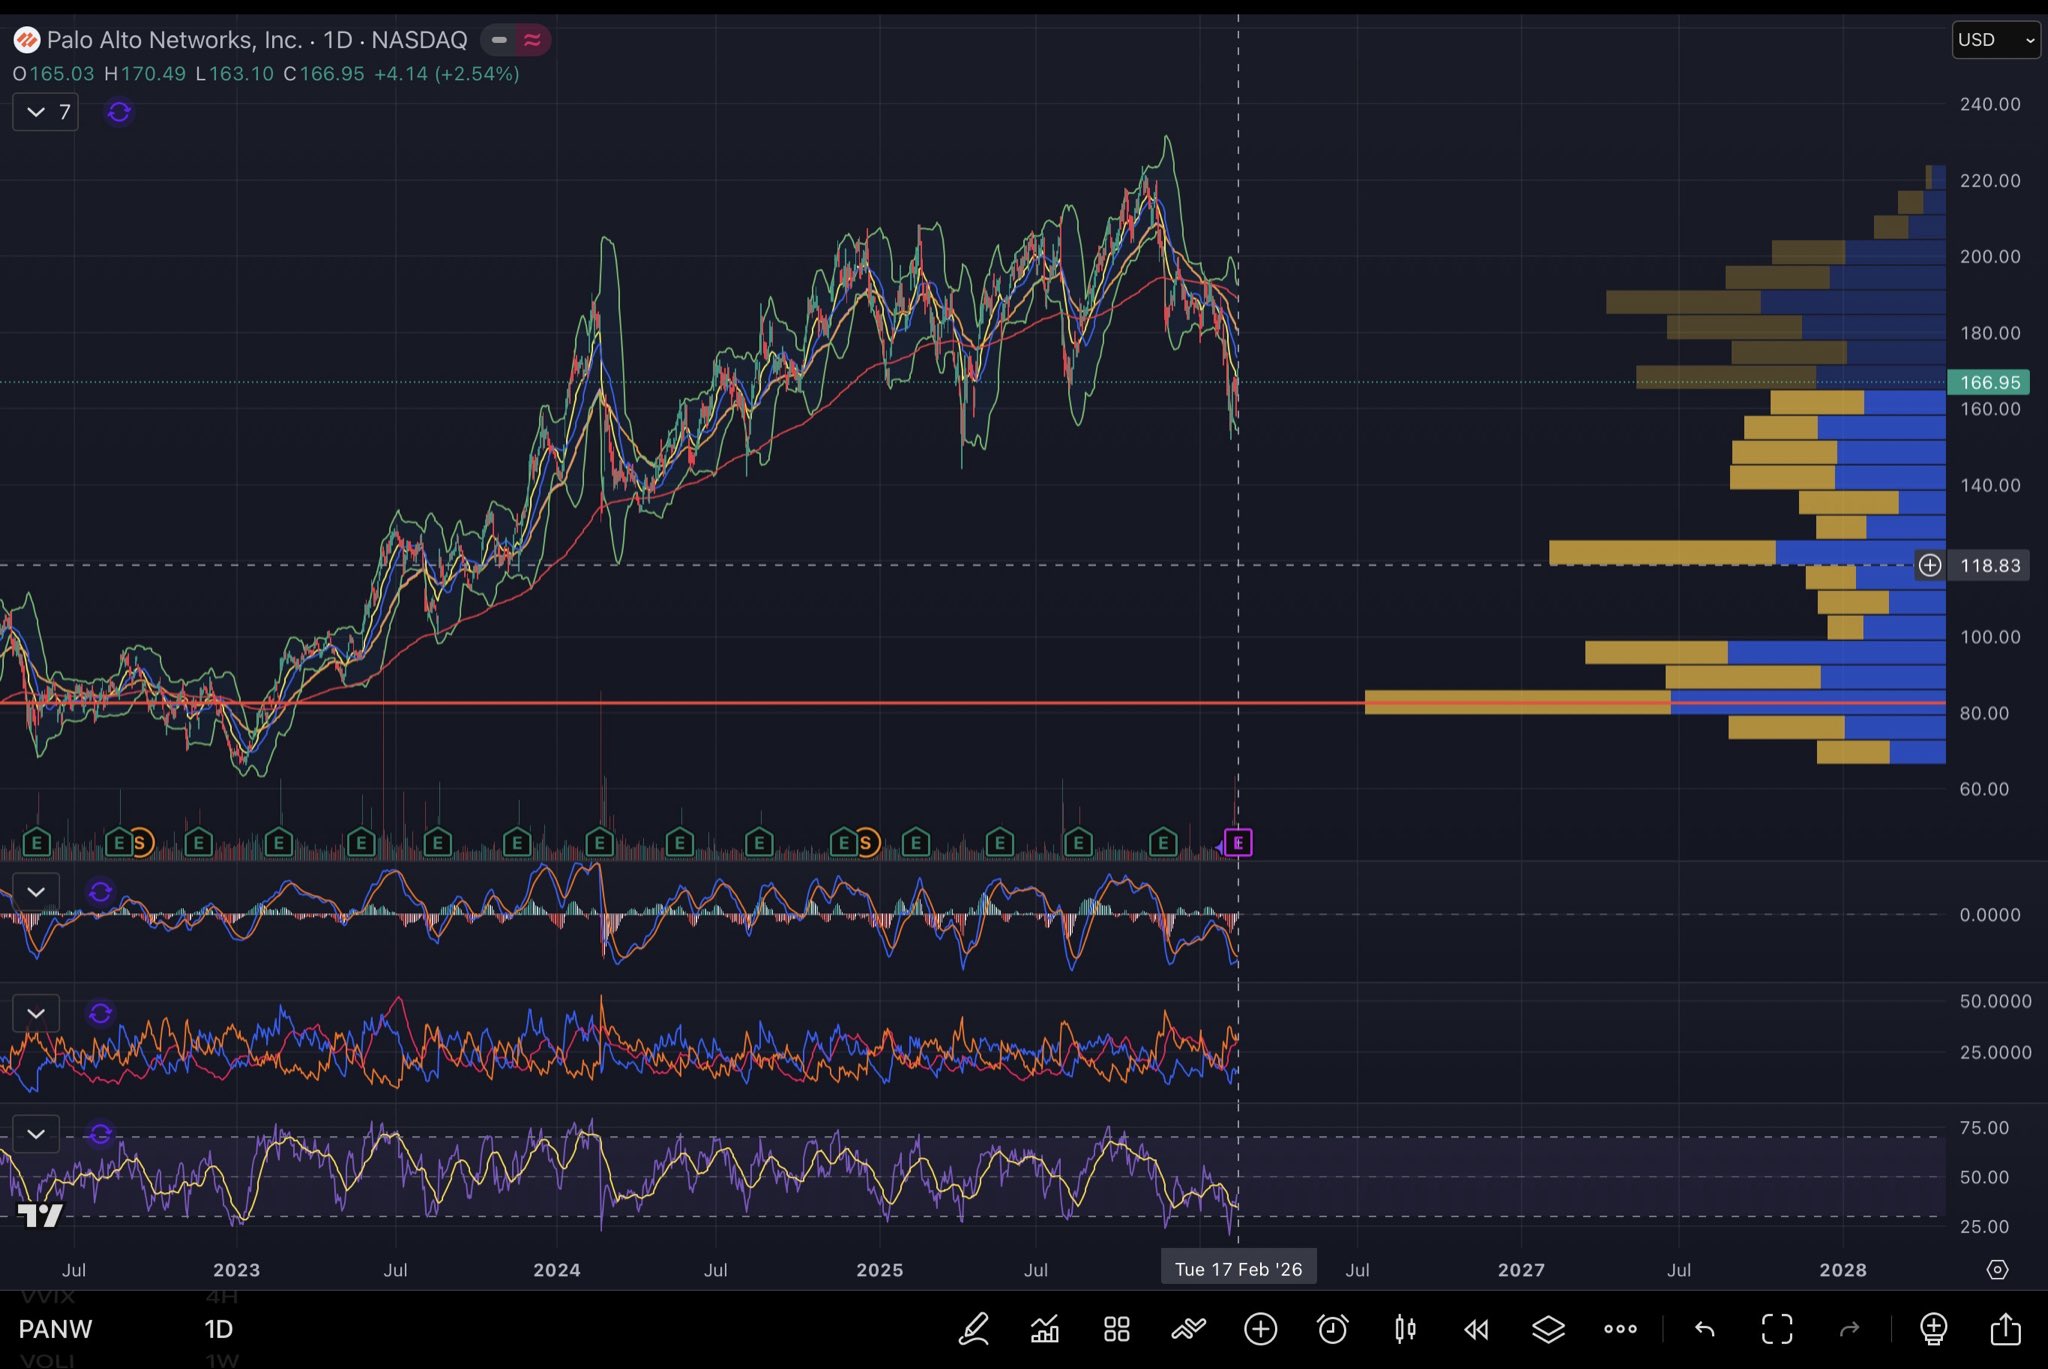Open the drawing tools pen icon
The width and height of the screenshot is (2048, 1369).
click(973, 1329)
